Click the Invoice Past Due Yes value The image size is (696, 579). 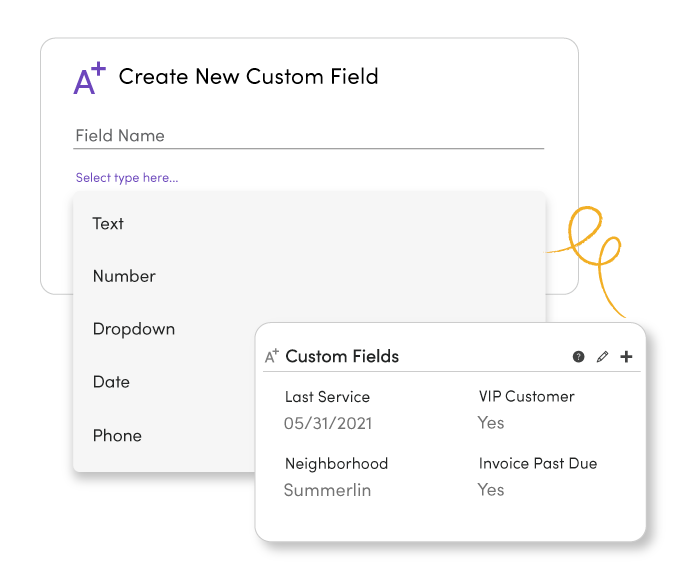tap(491, 490)
